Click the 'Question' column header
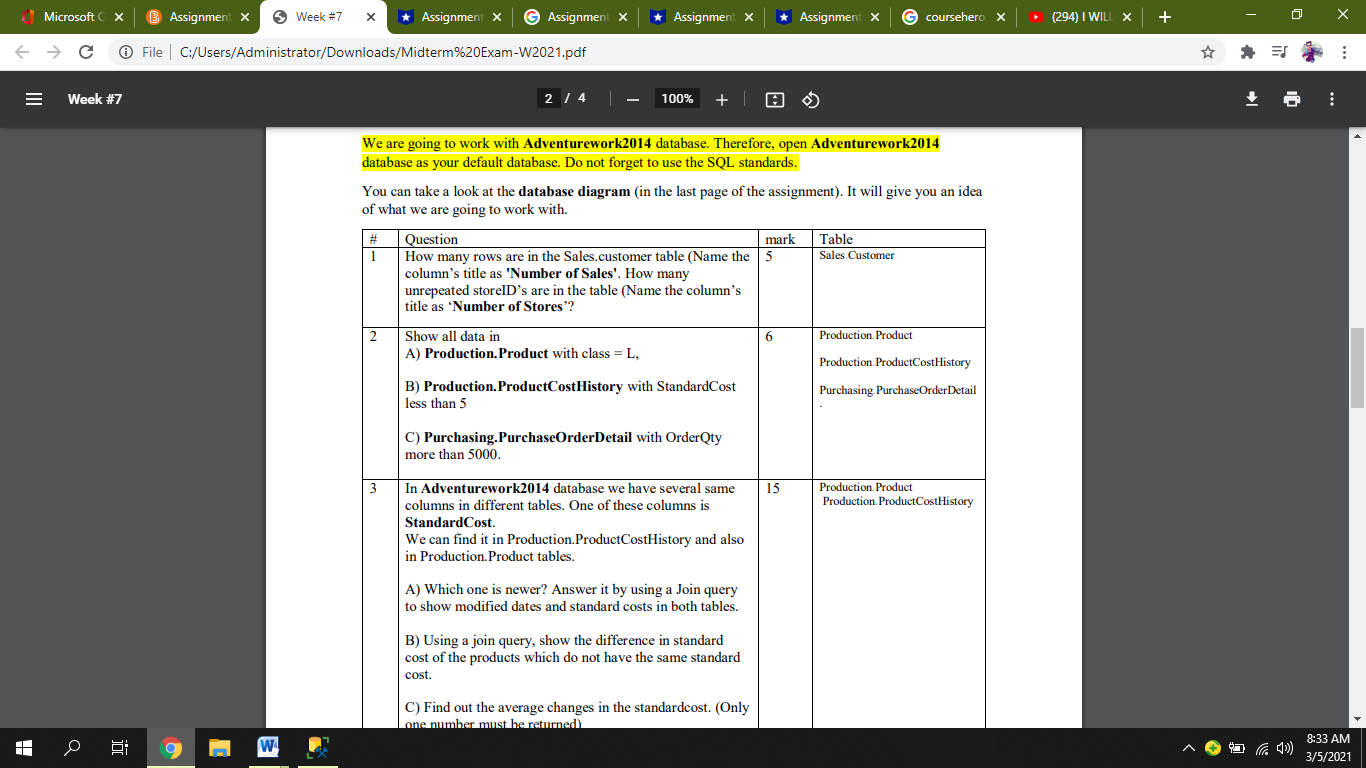1366x768 pixels. click(431, 239)
